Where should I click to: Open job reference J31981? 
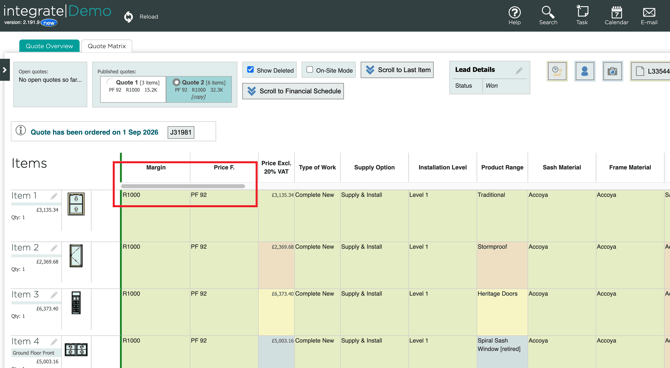181,132
